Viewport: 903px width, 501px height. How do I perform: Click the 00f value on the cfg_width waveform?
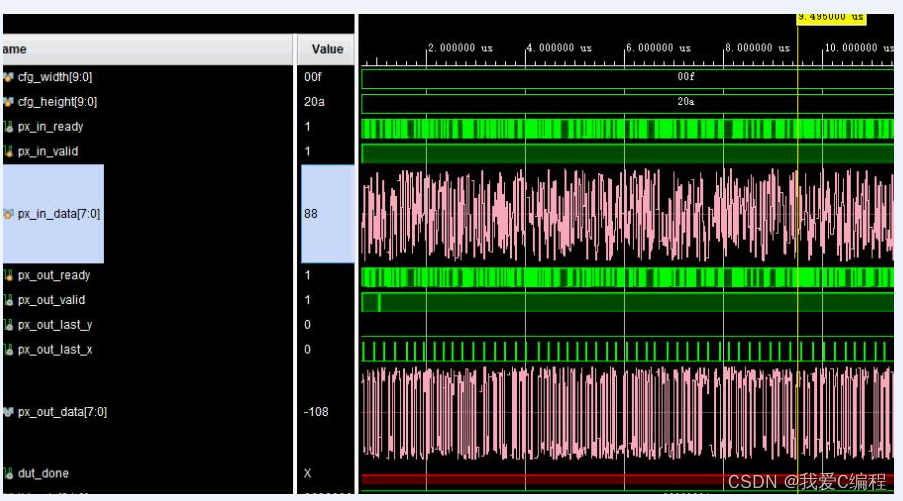[685, 77]
